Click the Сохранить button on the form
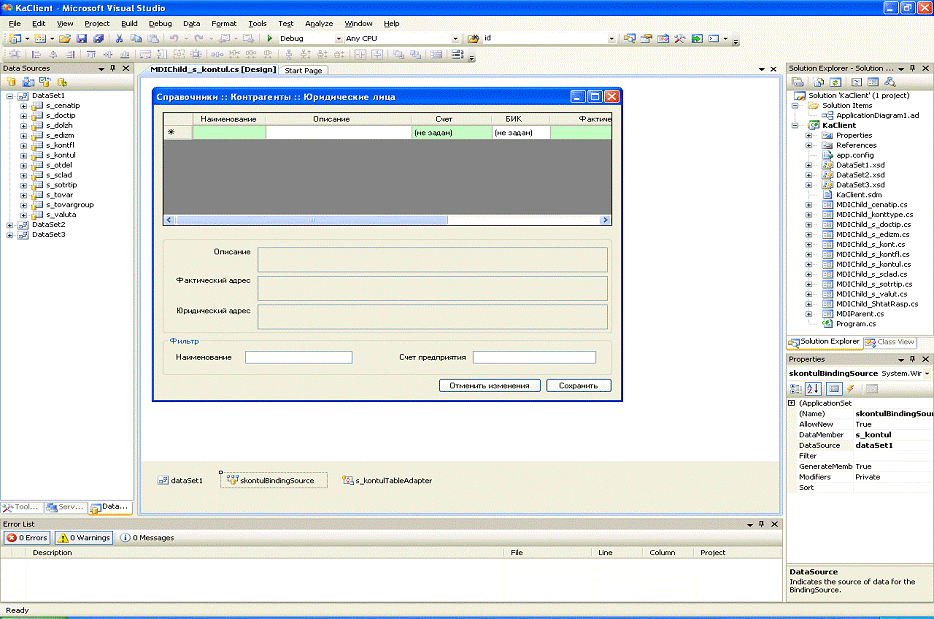 pos(578,385)
